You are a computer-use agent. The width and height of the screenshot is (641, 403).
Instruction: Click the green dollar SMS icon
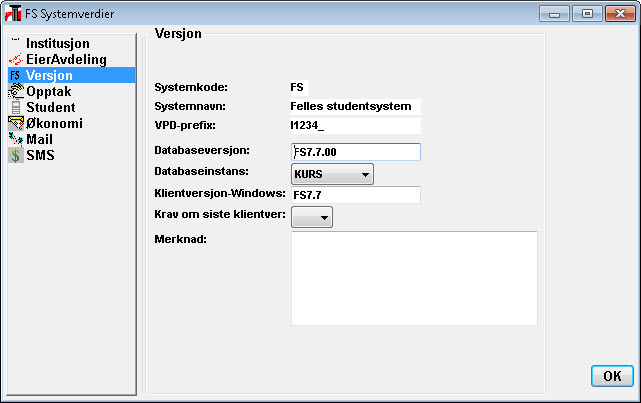tap(16, 155)
